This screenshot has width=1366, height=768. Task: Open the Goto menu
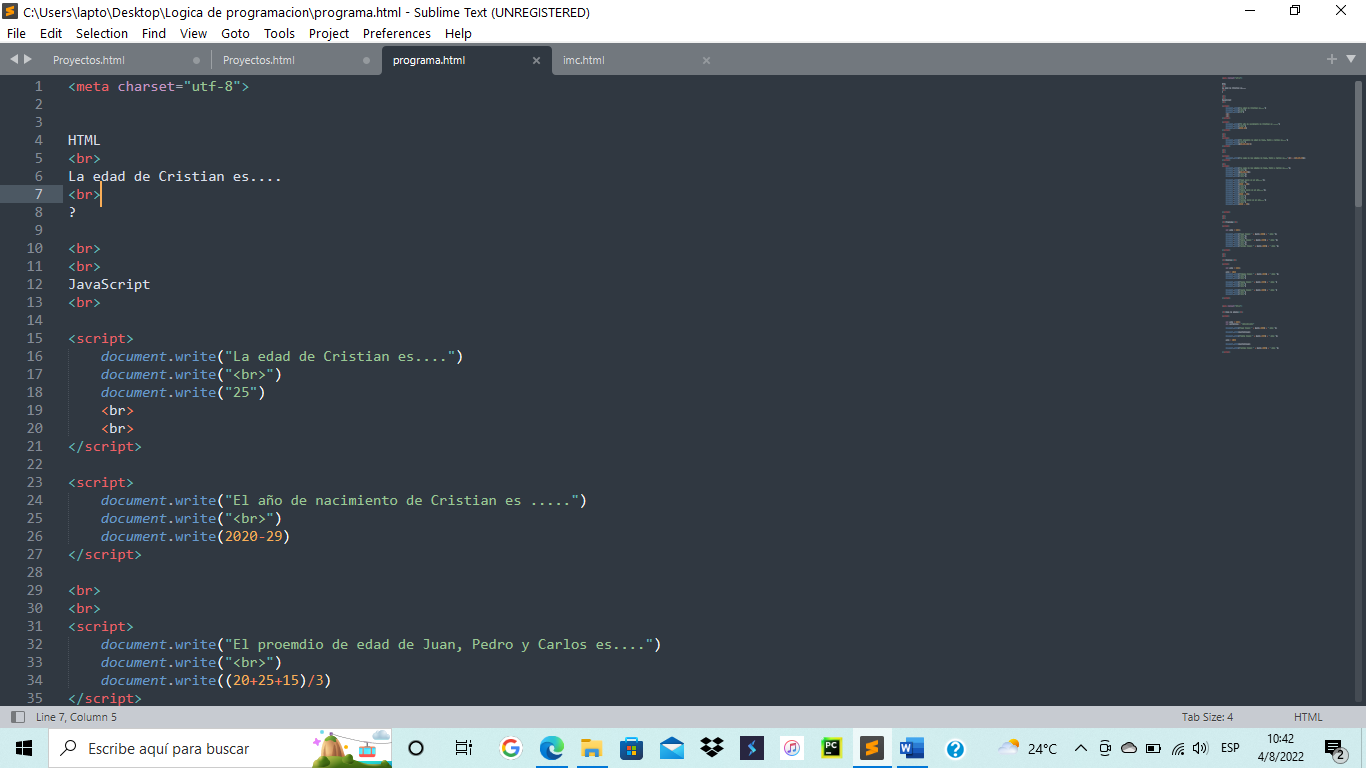pyautogui.click(x=235, y=33)
